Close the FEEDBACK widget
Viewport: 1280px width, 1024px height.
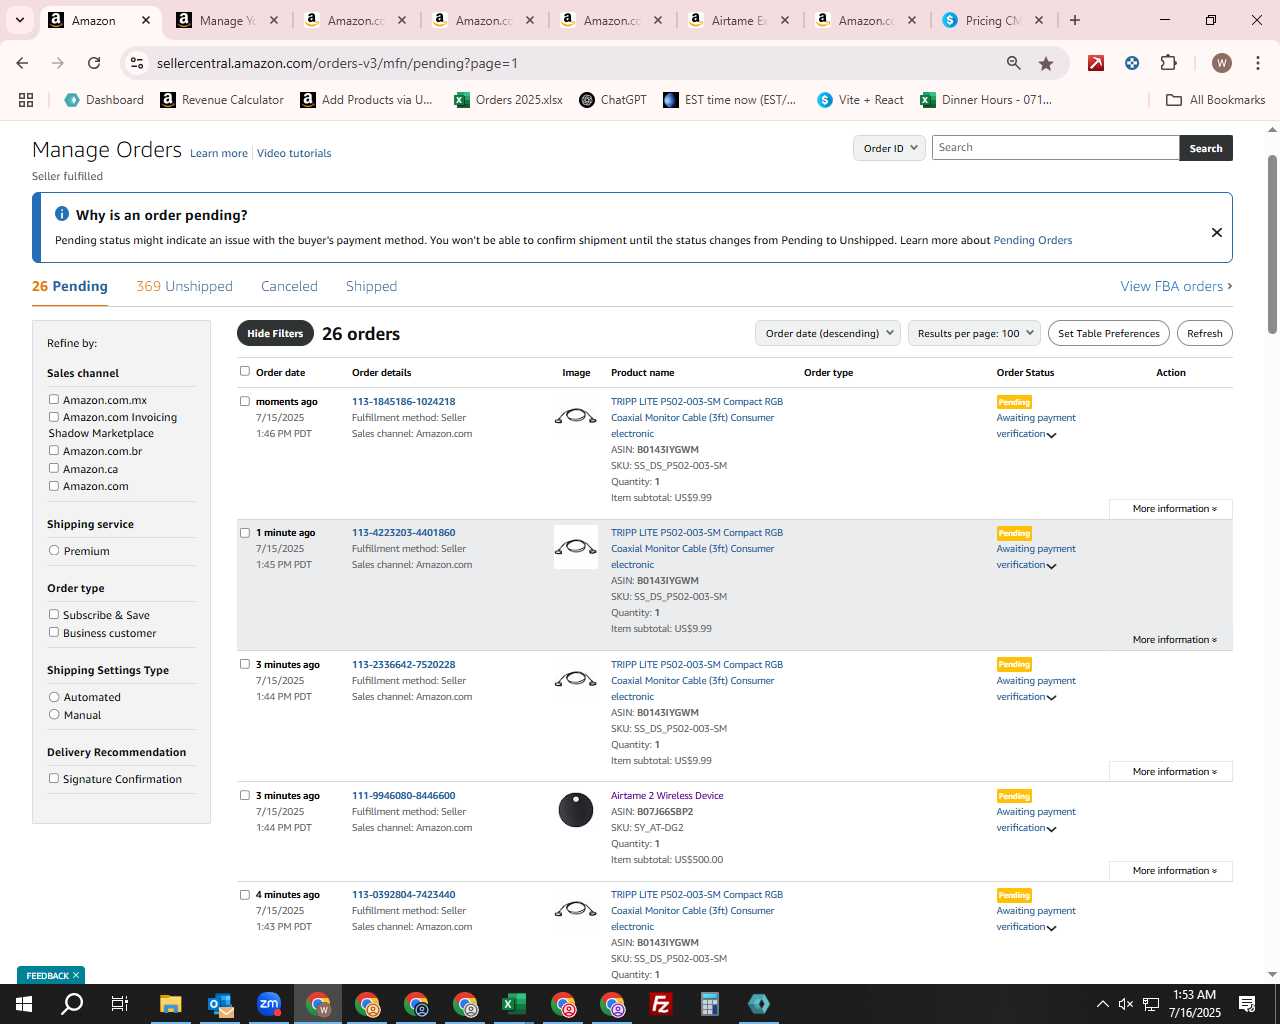pos(76,975)
